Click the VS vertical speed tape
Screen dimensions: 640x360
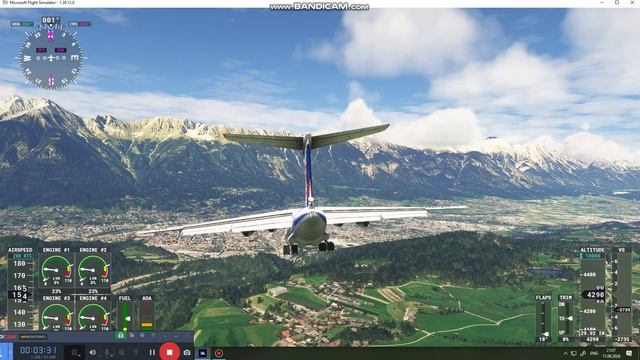(x=622, y=295)
